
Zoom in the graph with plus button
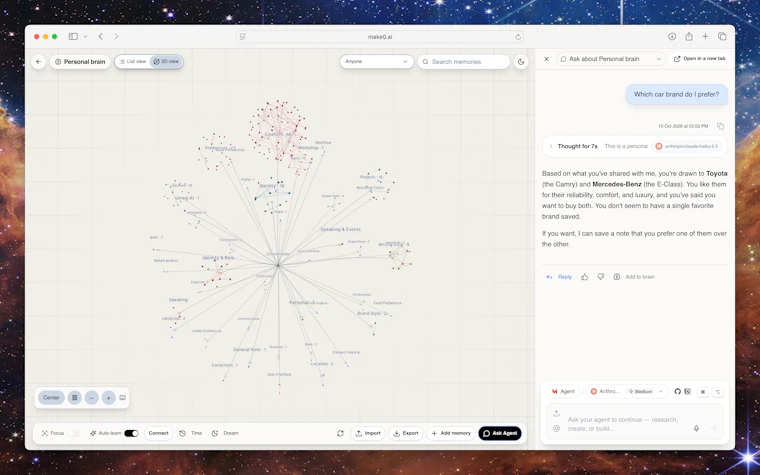click(109, 397)
